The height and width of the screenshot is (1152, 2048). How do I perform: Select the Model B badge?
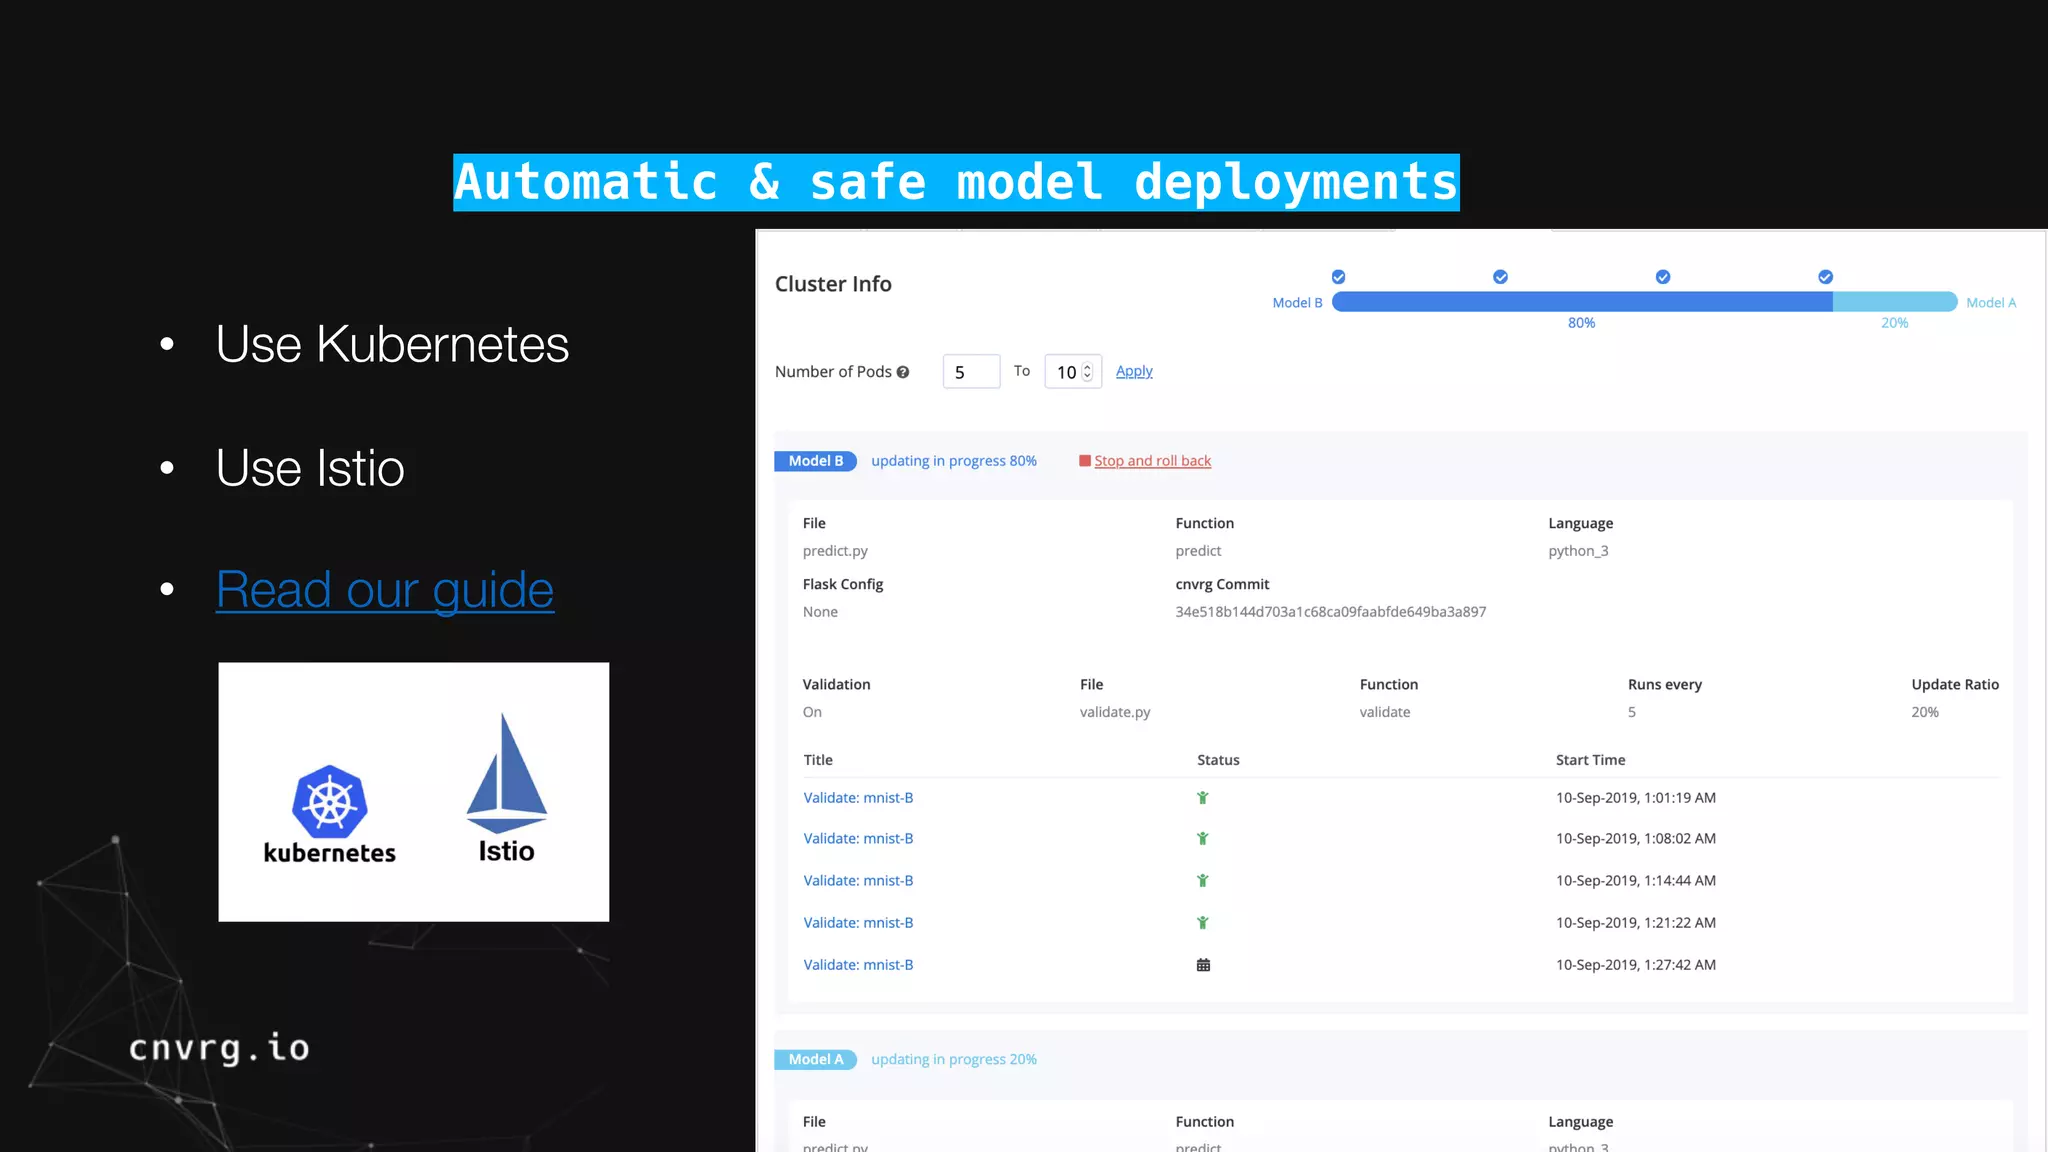pyautogui.click(x=815, y=461)
